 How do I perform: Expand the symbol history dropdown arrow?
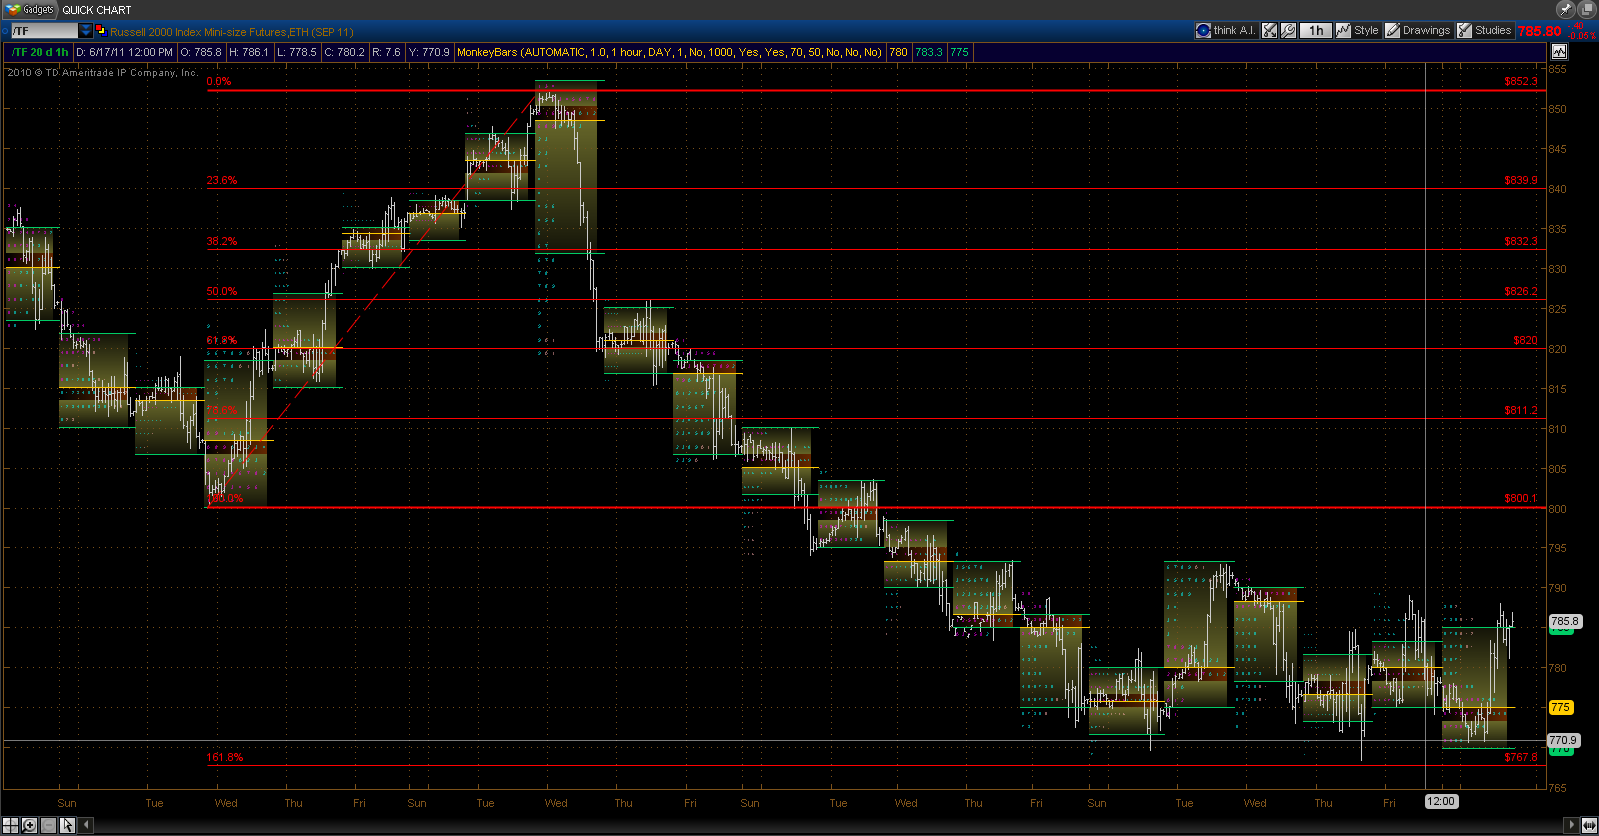pyautogui.click(x=86, y=31)
